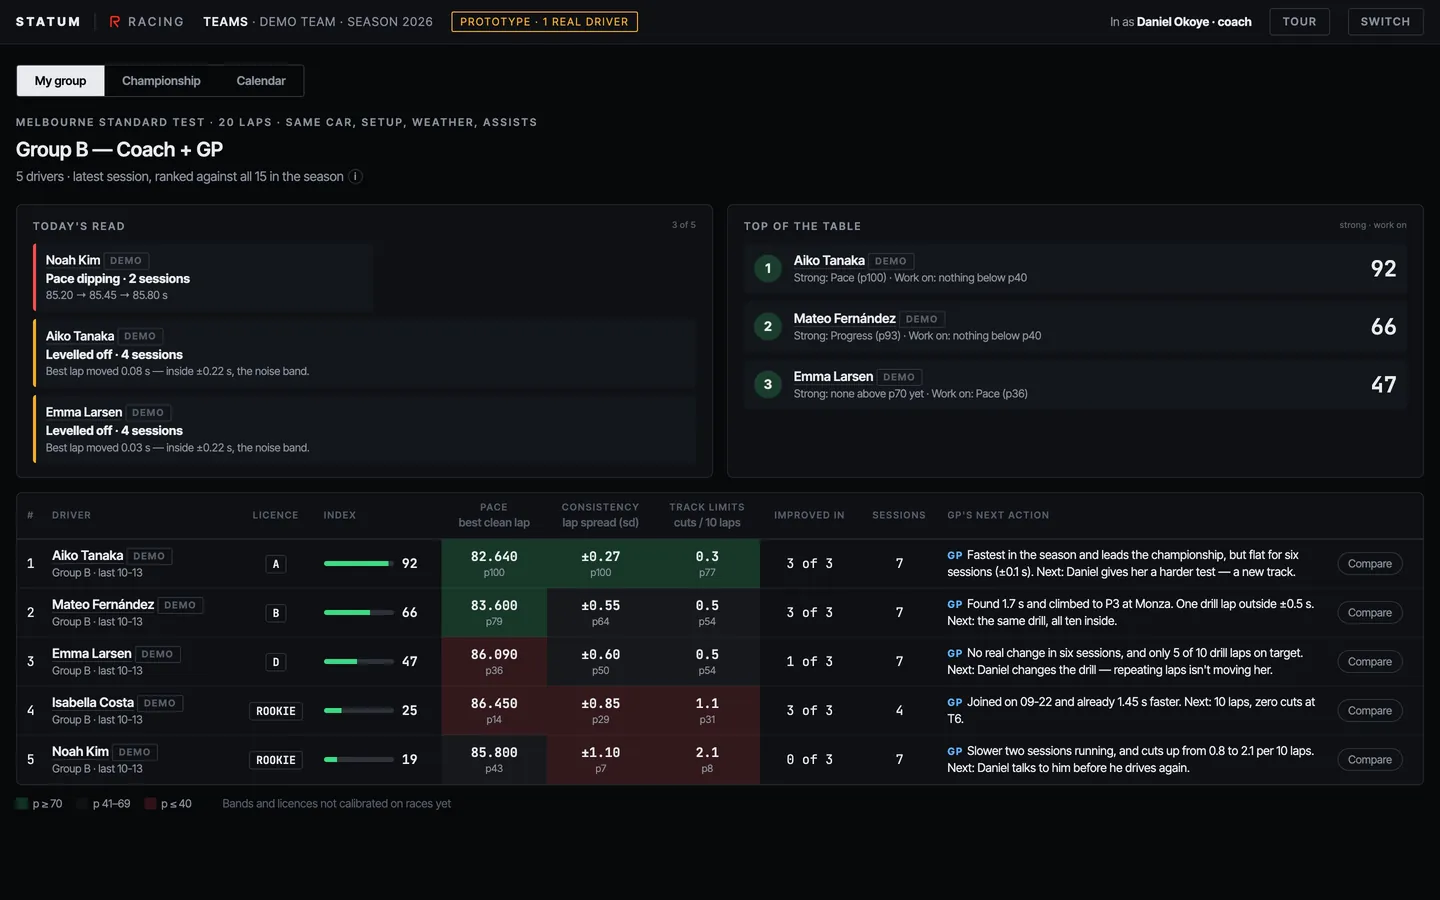Start the TOUR from the header
This screenshot has height=900, width=1440.
tap(1299, 22)
